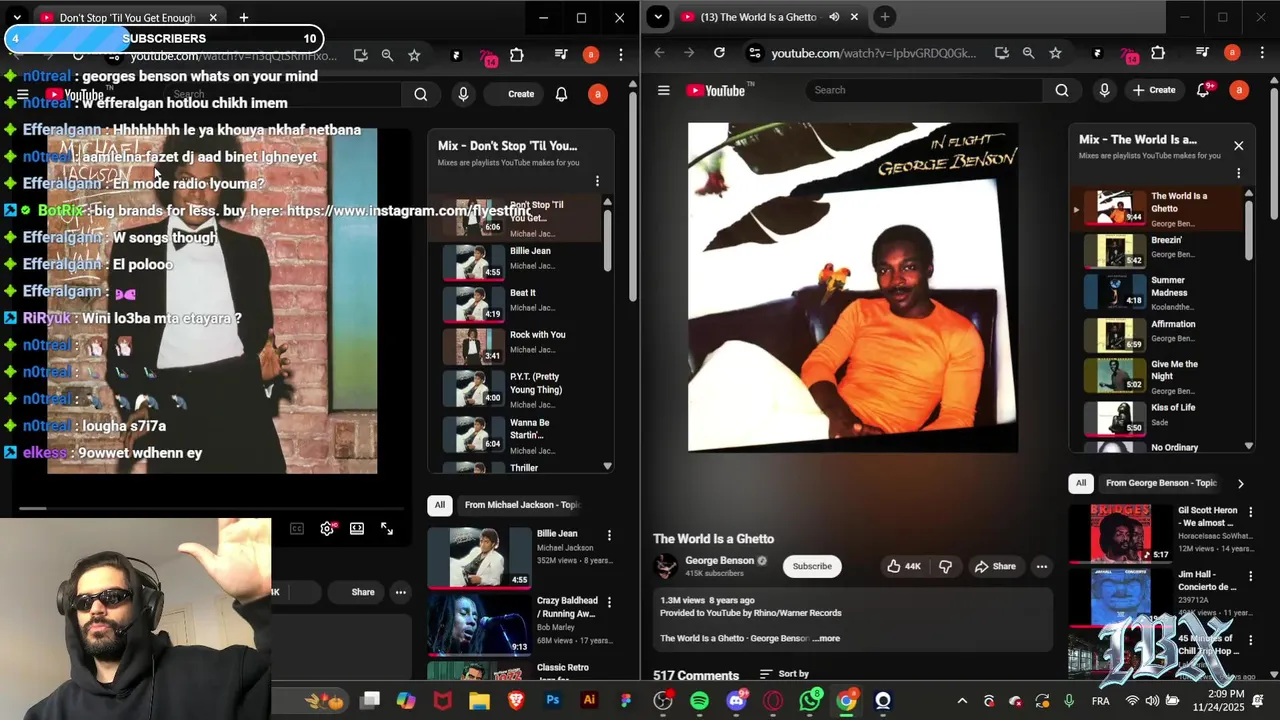Subscribe to George Benson channel
This screenshot has width=1280, height=720.
812,566
